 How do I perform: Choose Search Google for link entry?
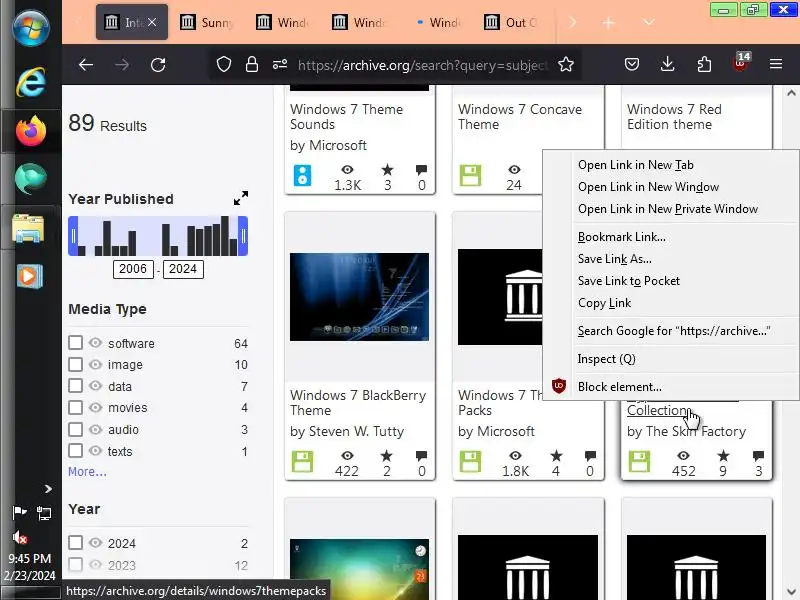(x=673, y=331)
